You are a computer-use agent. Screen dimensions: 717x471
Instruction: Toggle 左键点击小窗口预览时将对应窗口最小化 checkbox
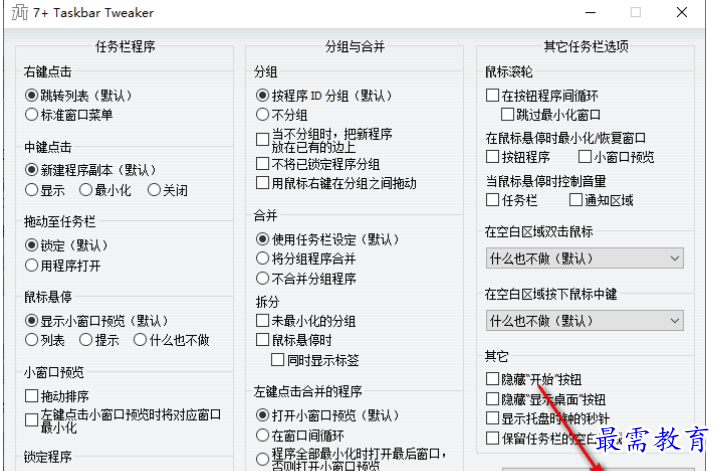point(31,420)
